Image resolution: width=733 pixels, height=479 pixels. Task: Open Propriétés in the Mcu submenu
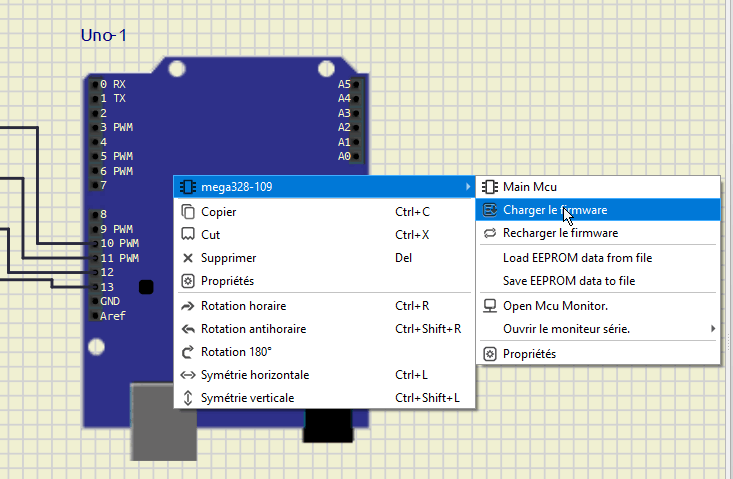pos(598,354)
